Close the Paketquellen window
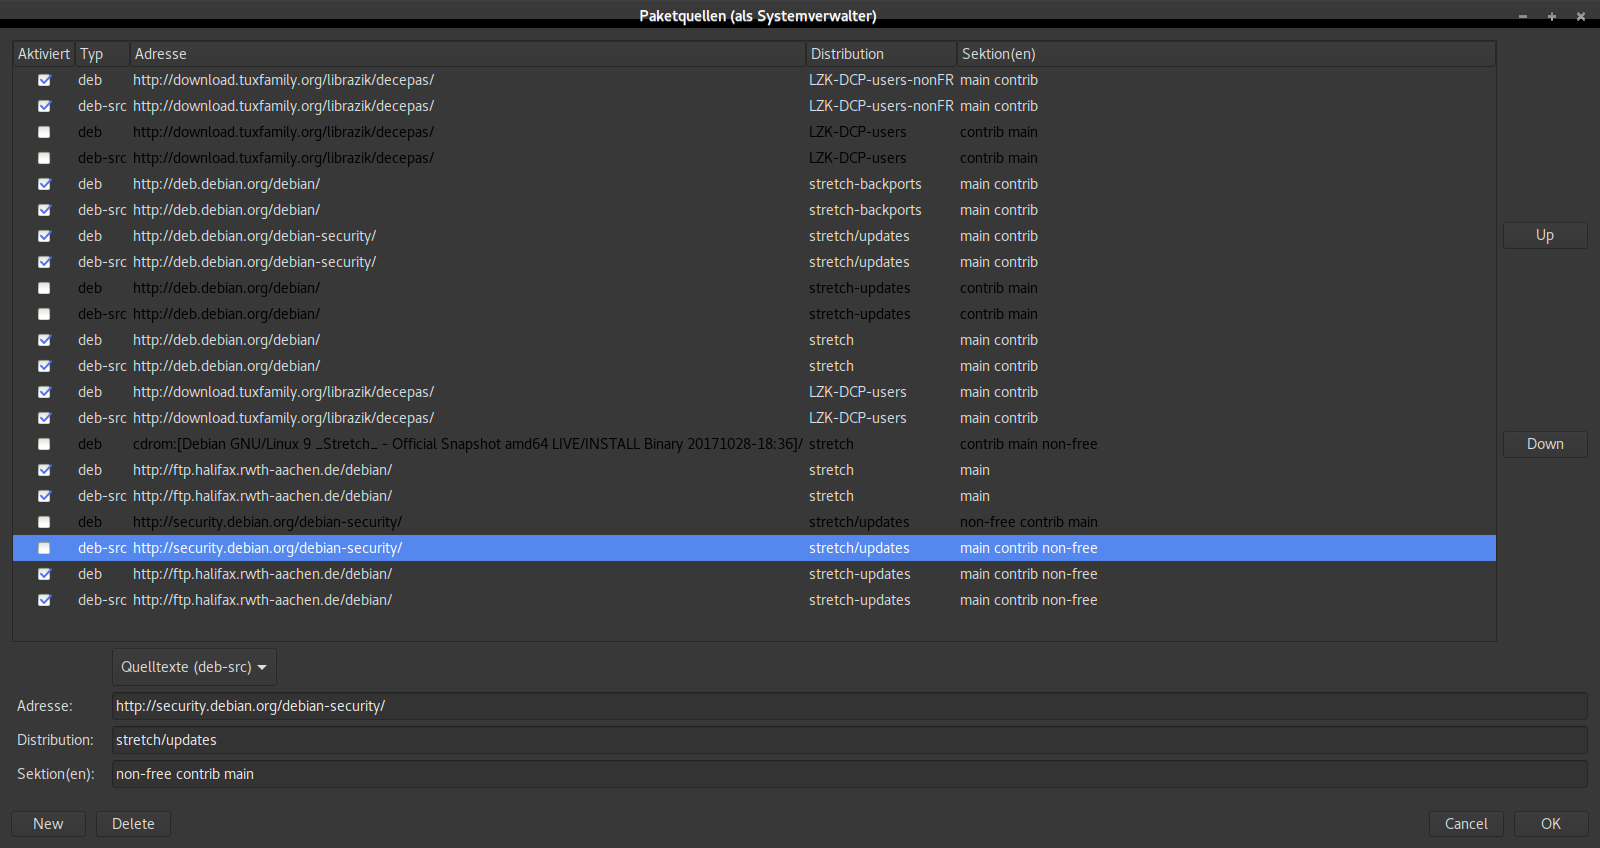Image resolution: width=1600 pixels, height=848 pixels. point(1581,16)
